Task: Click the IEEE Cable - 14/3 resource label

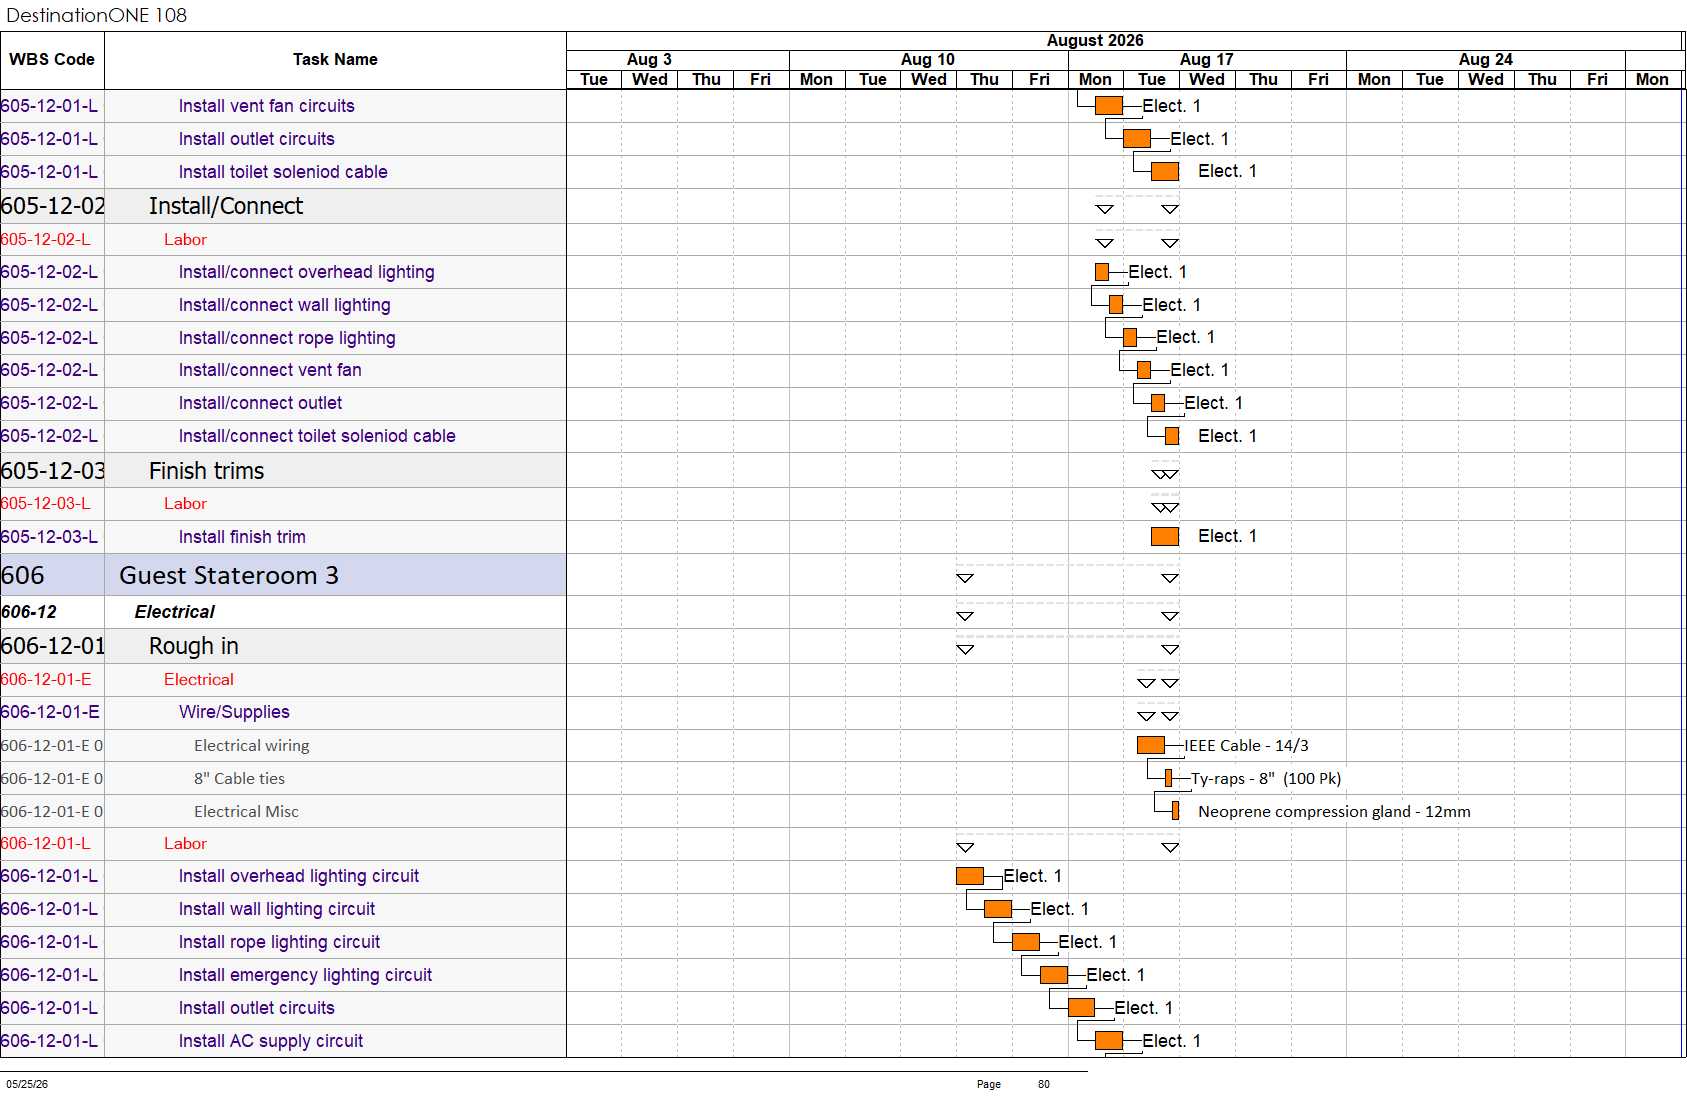Action: click(x=1246, y=746)
